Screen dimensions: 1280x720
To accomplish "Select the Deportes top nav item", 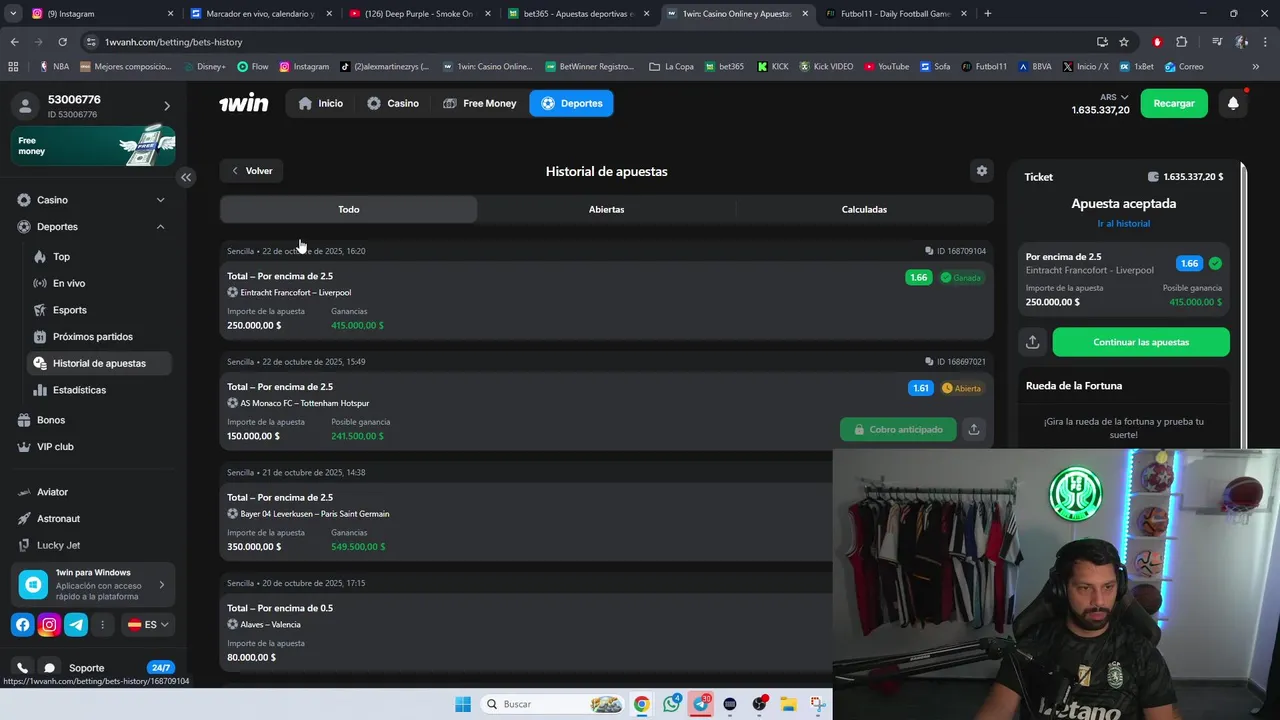I will [x=572, y=103].
